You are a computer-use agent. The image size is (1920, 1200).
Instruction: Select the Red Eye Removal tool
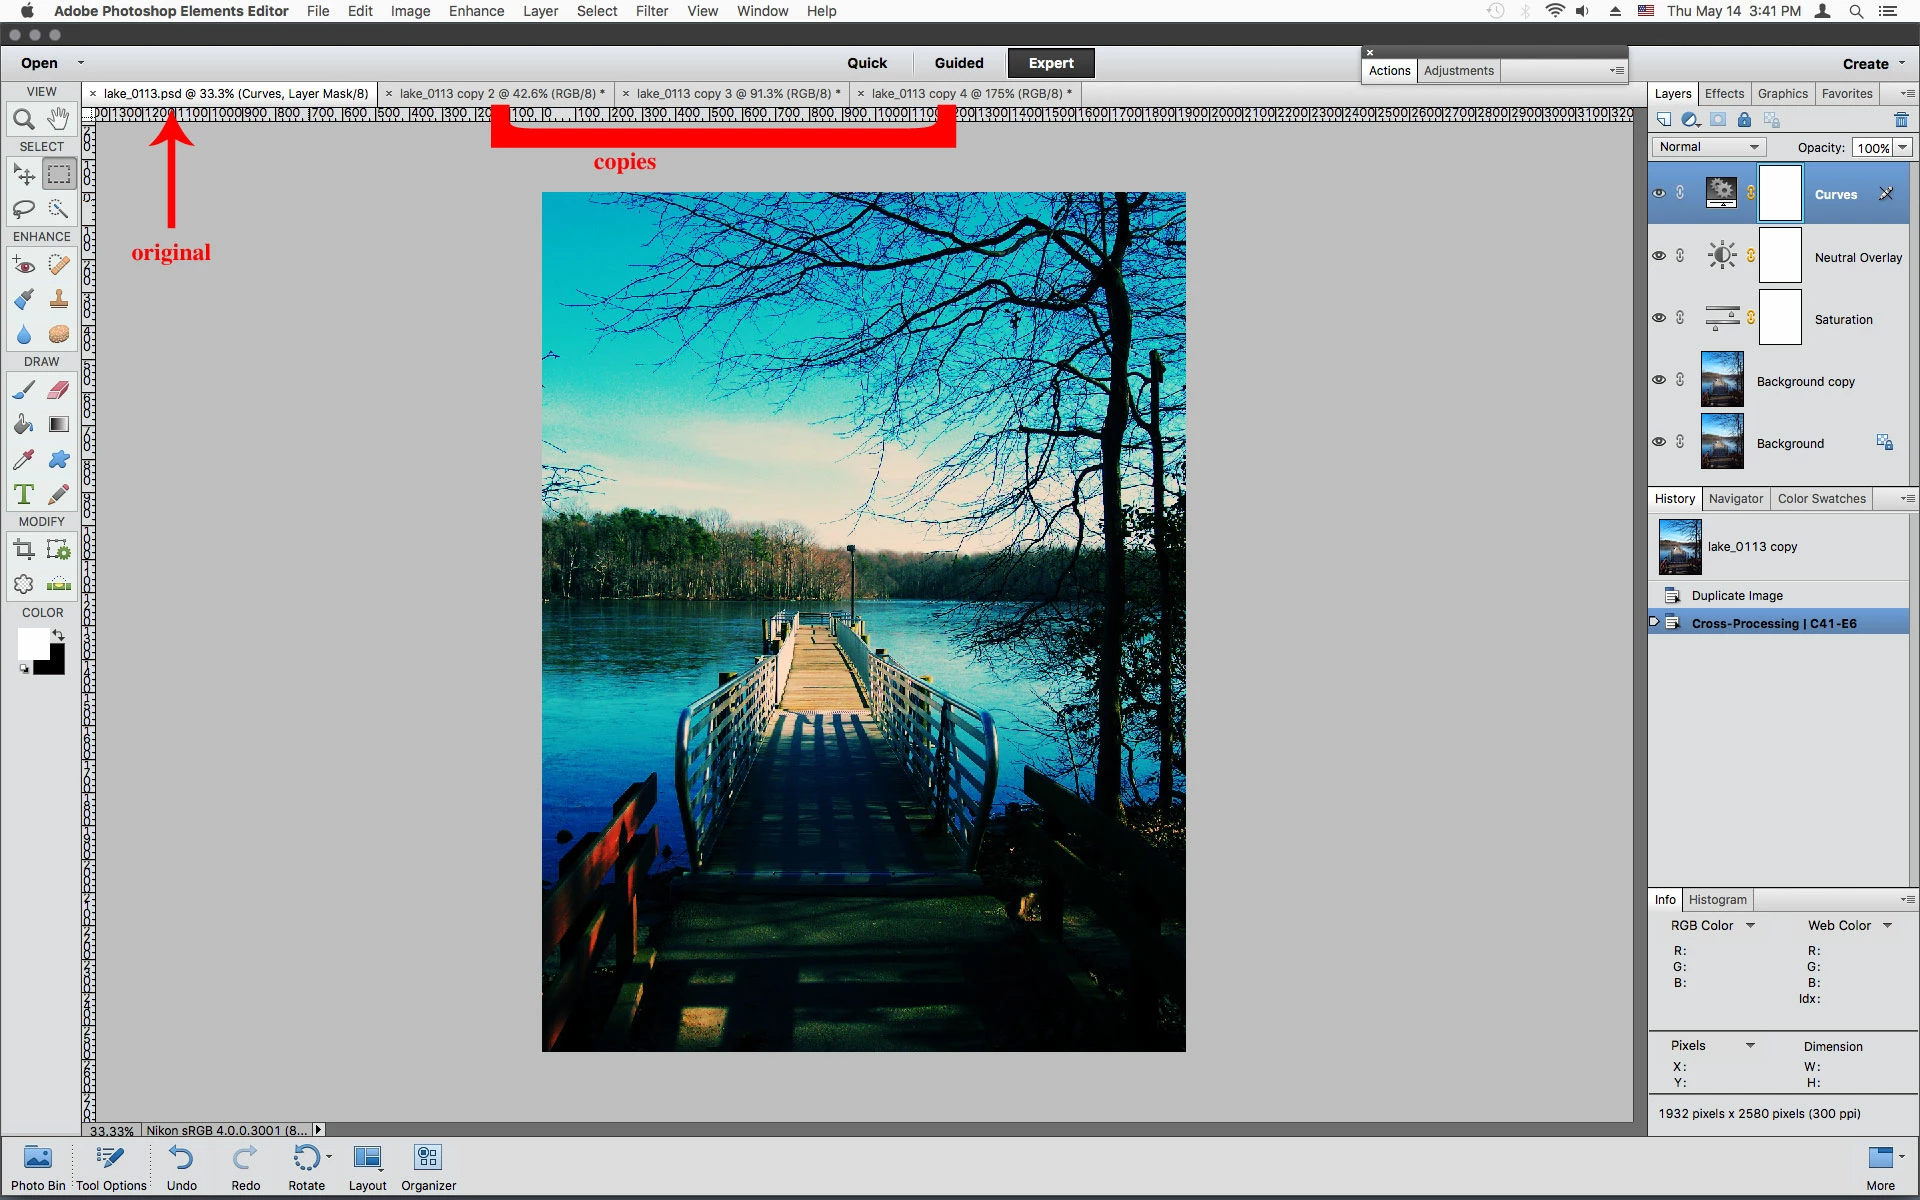[x=24, y=266]
